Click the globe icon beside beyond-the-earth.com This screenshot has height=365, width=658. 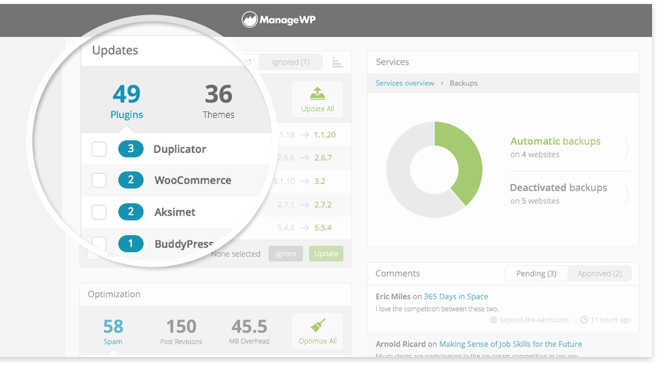click(x=494, y=320)
